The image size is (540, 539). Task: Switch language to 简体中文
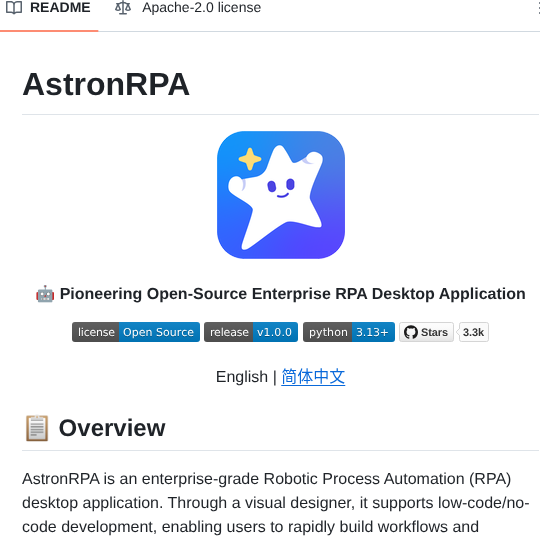click(x=313, y=376)
